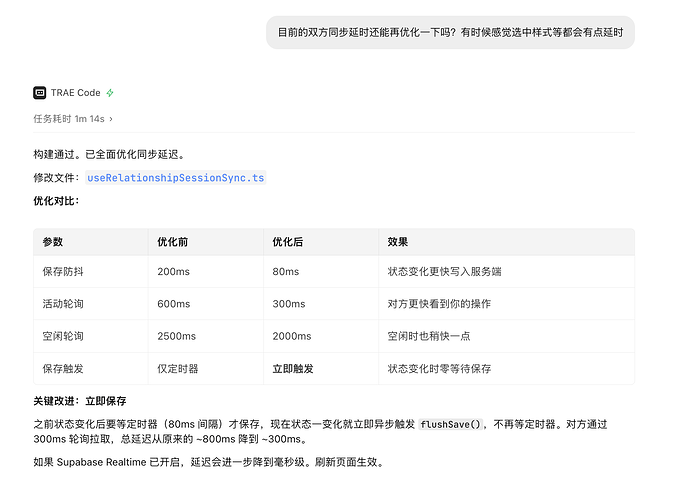Select the 空闲时也稍快一点 cell

coord(506,336)
